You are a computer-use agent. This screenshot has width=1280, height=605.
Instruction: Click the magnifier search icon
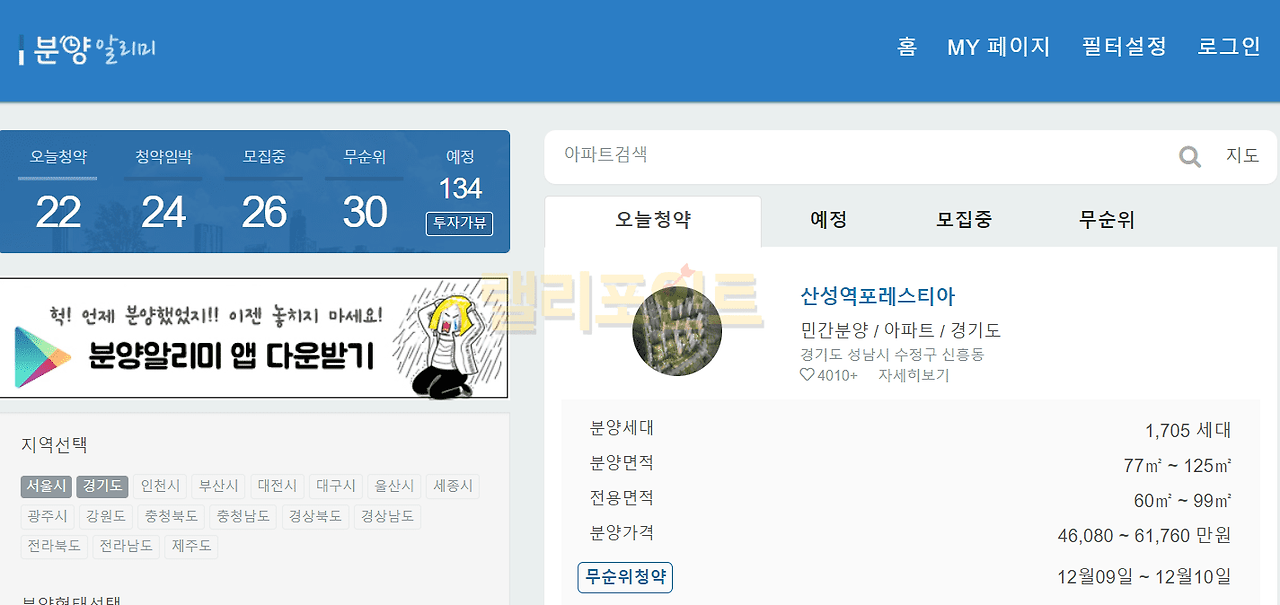click(1190, 156)
